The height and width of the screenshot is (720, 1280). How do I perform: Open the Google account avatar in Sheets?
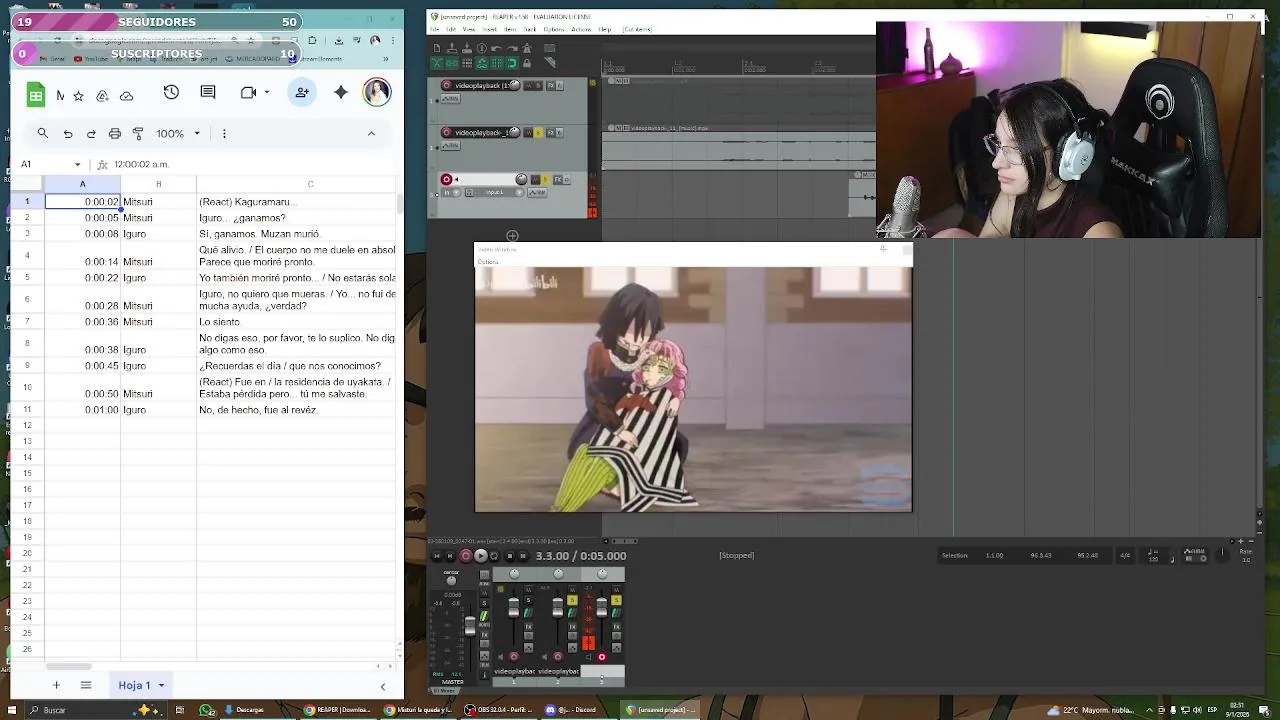pos(377,92)
